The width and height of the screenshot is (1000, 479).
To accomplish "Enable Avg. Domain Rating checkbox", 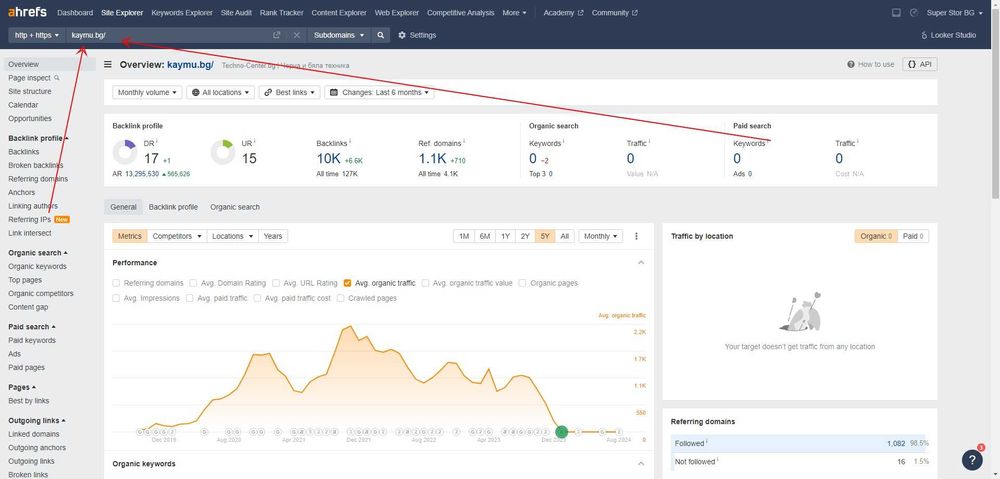I will point(193,283).
